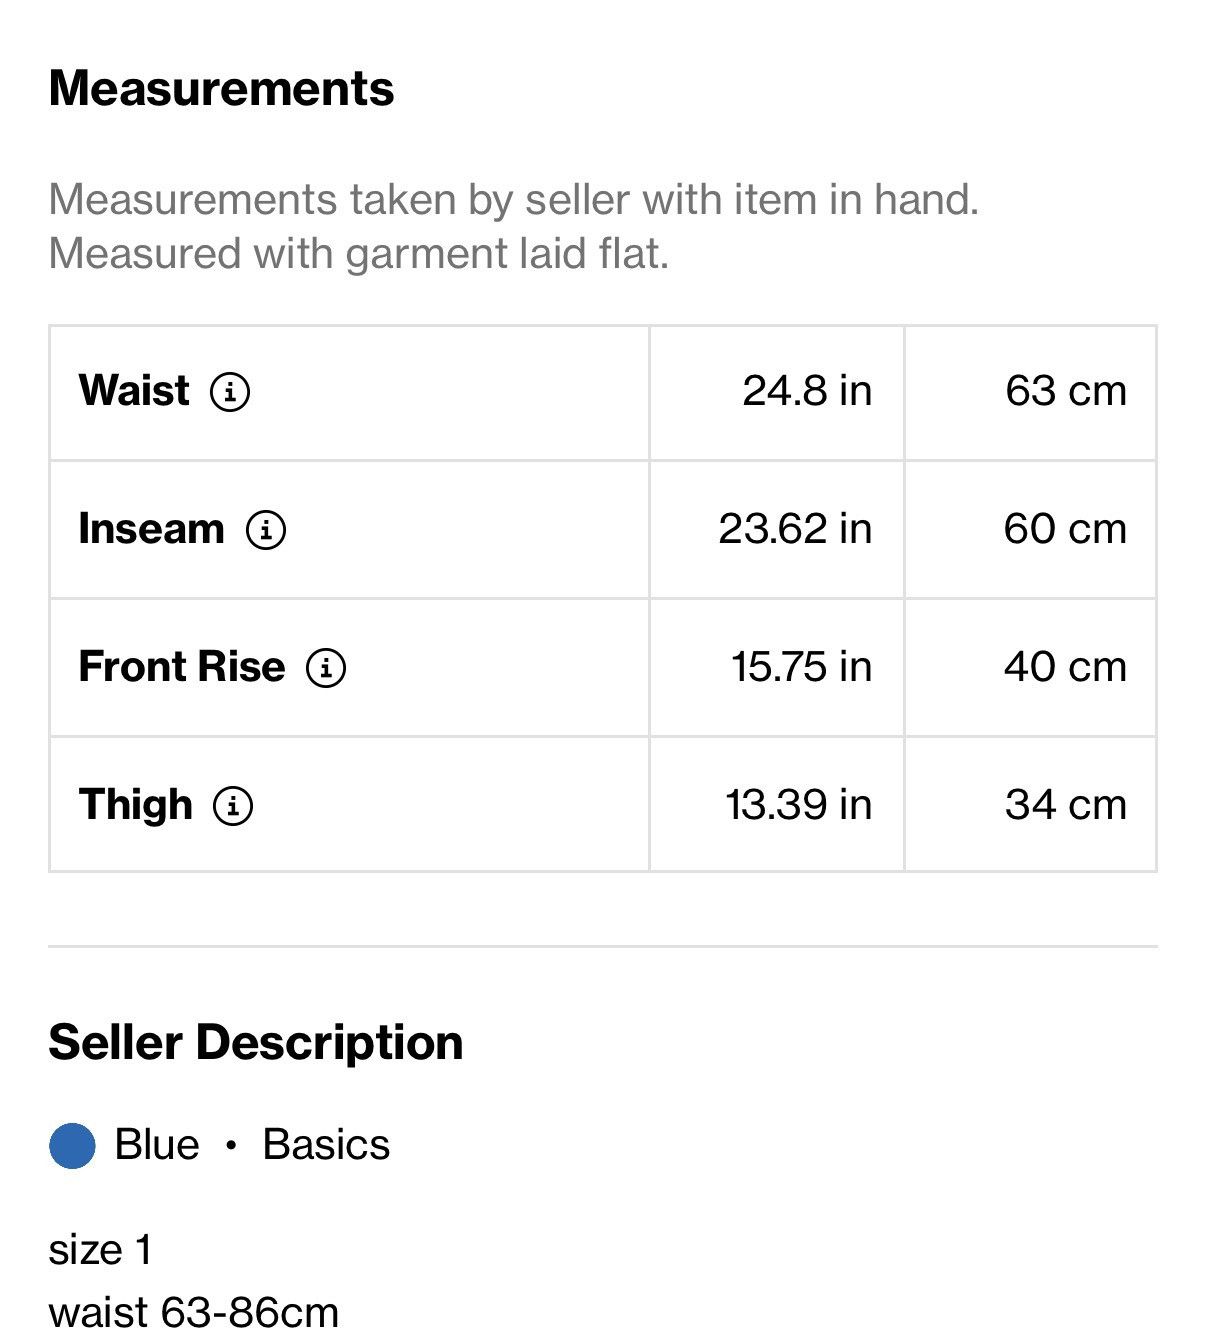
Task: Open the Thigh measurement info icon
Action: click(x=233, y=805)
